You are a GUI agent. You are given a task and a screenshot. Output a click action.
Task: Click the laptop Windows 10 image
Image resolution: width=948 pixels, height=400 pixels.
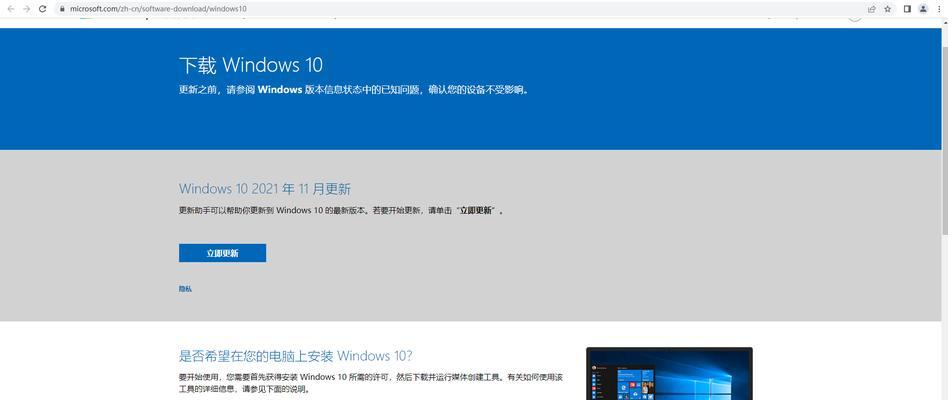[x=669, y=373]
